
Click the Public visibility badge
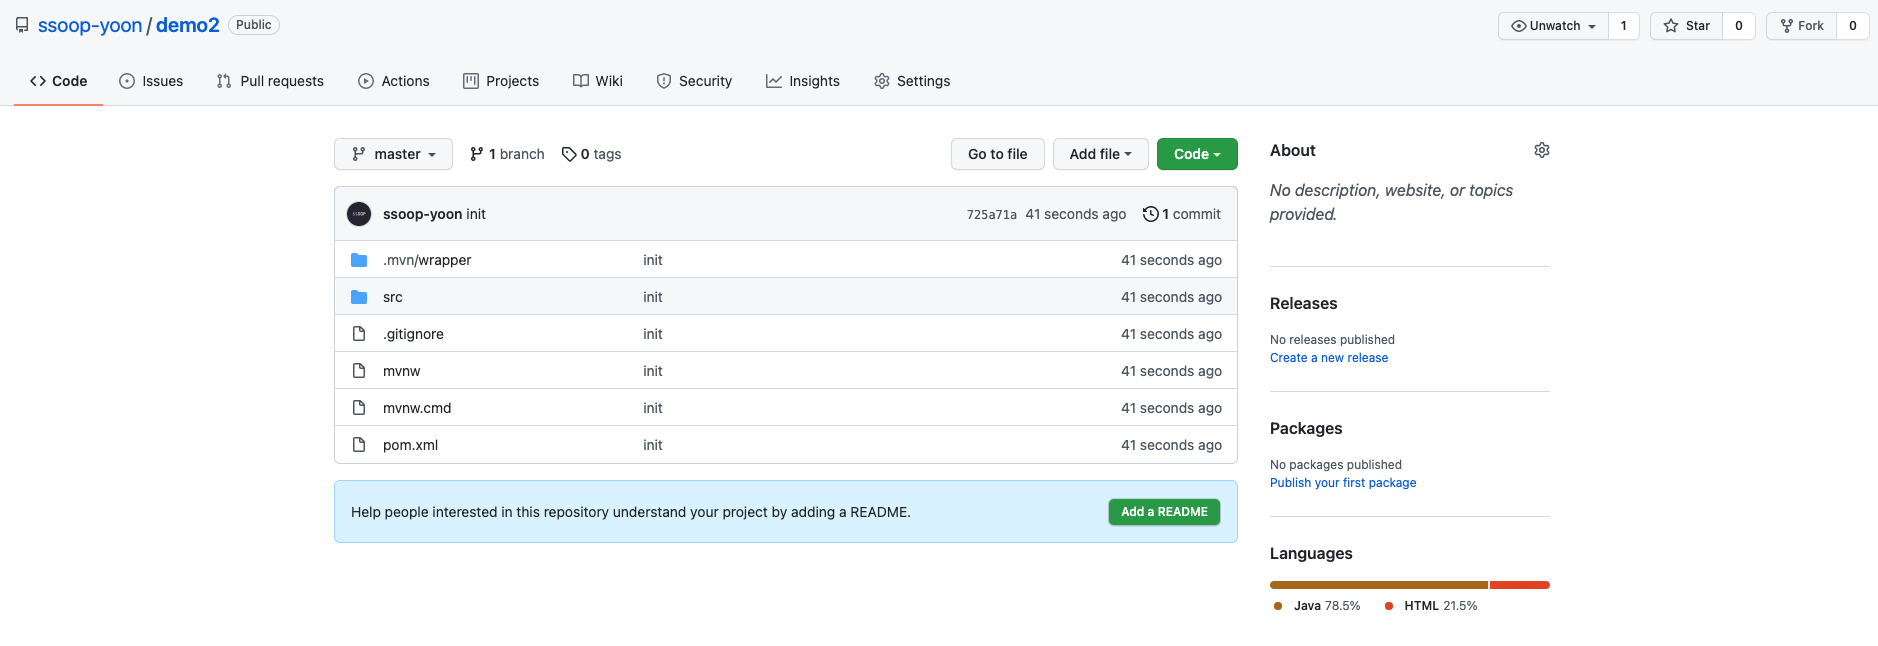pos(254,25)
